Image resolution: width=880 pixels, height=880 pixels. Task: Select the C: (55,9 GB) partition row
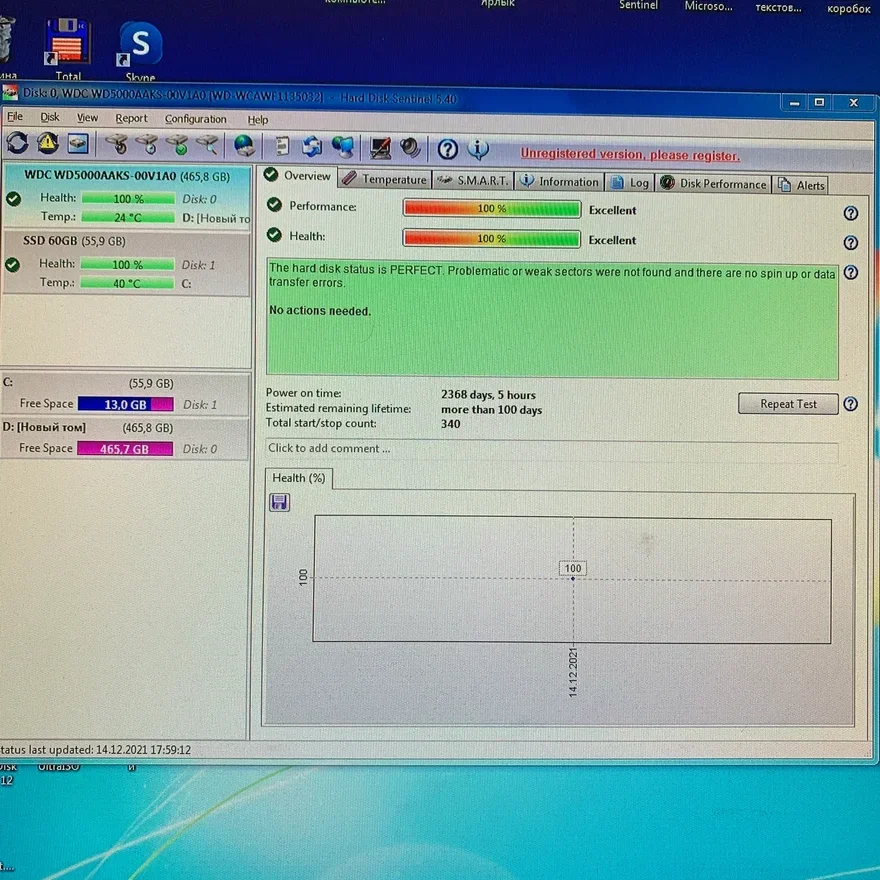tap(125, 393)
